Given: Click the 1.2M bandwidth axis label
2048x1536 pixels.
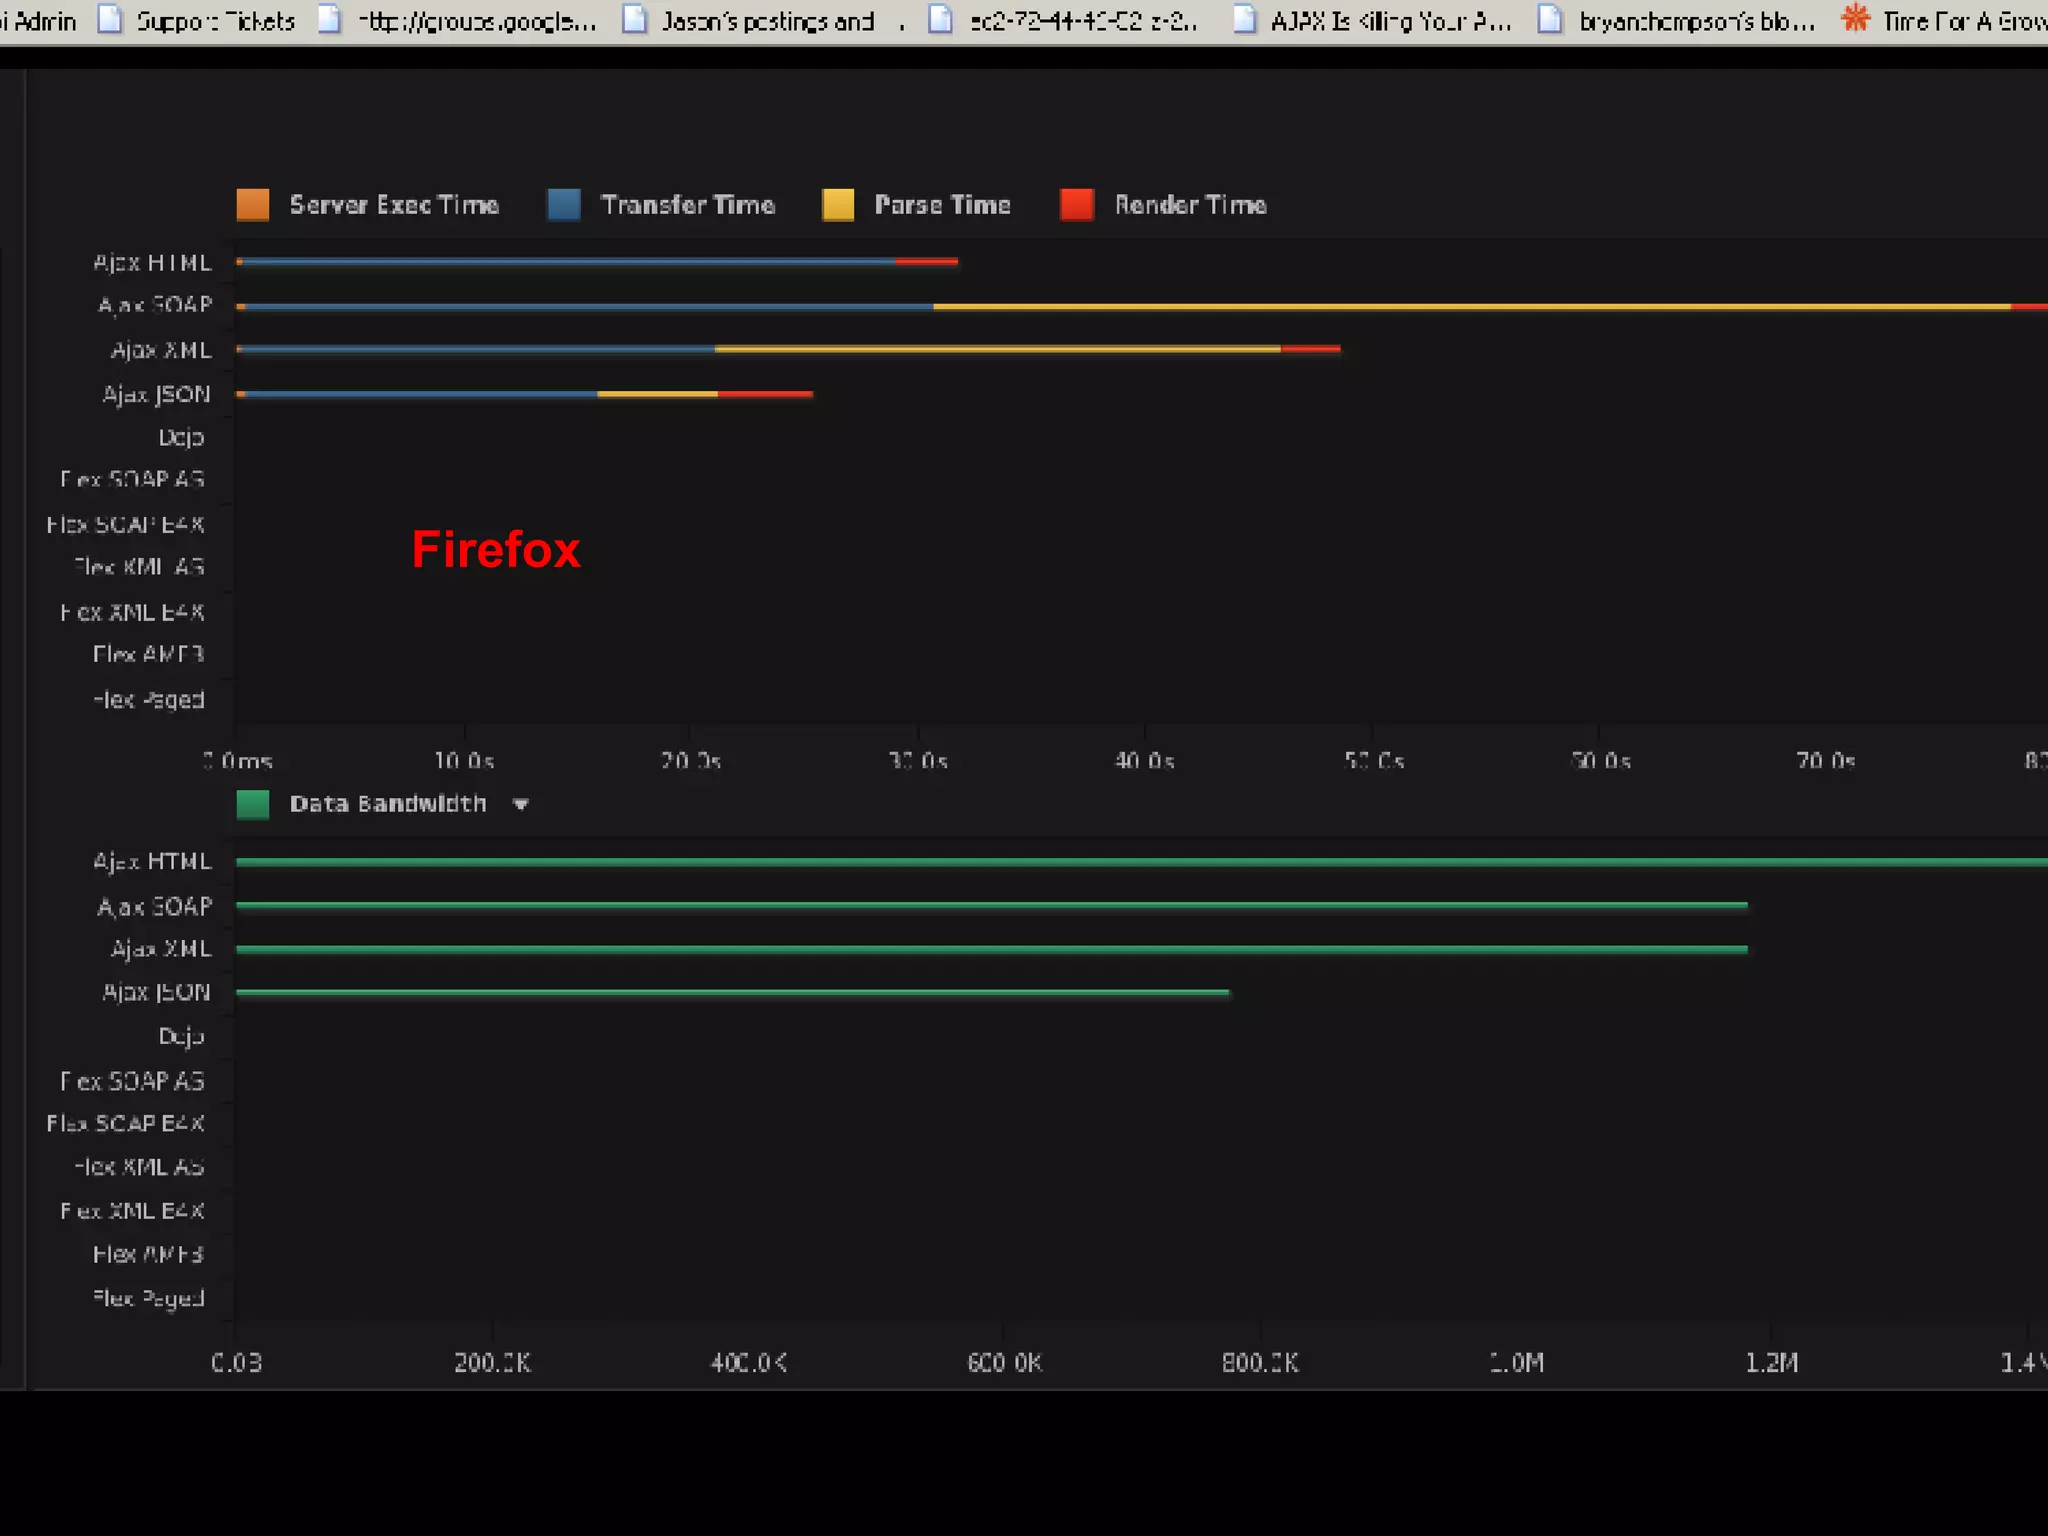Looking at the screenshot, I should pyautogui.click(x=1772, y=1363).
